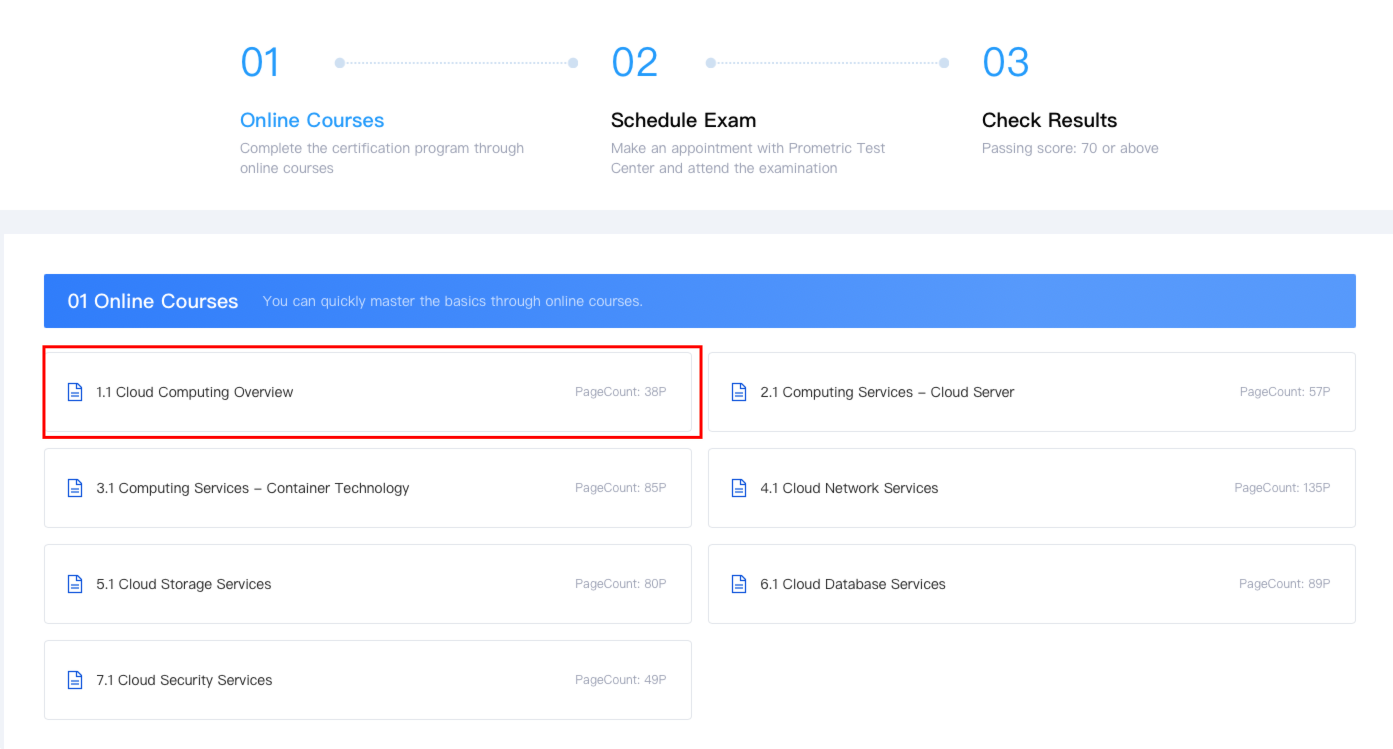This screenshot has width=1393, height=749.
Task: Go to the Check Results step
Action: click(1049, 120)
